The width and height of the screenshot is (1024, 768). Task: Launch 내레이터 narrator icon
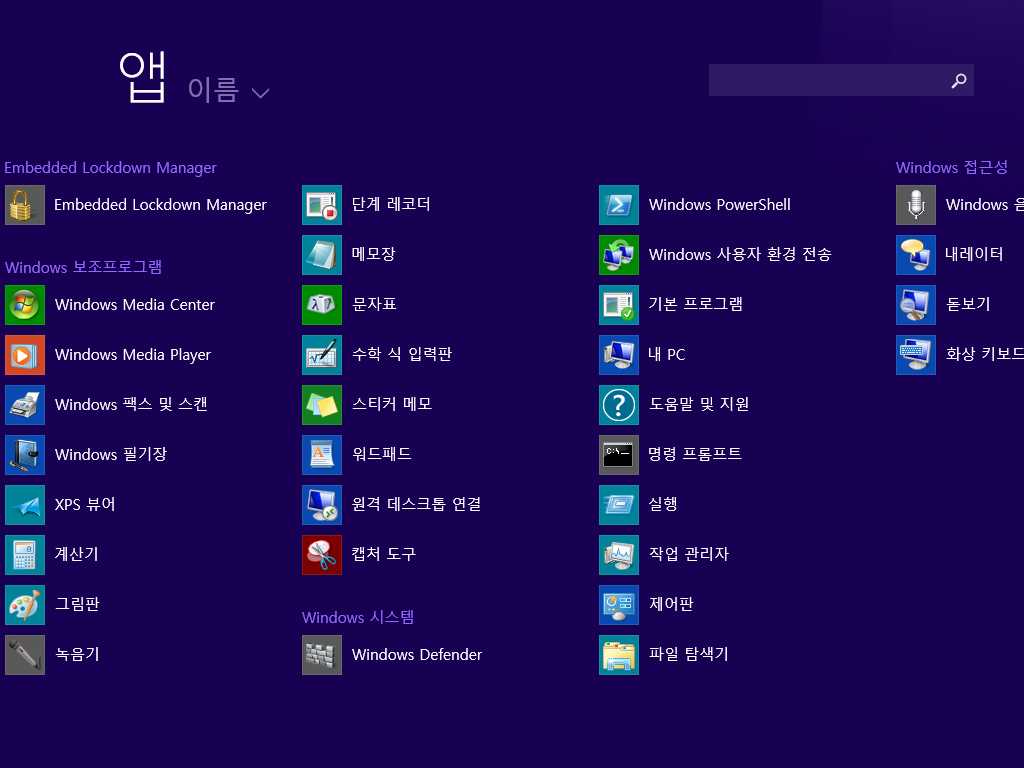pos(916,255)
